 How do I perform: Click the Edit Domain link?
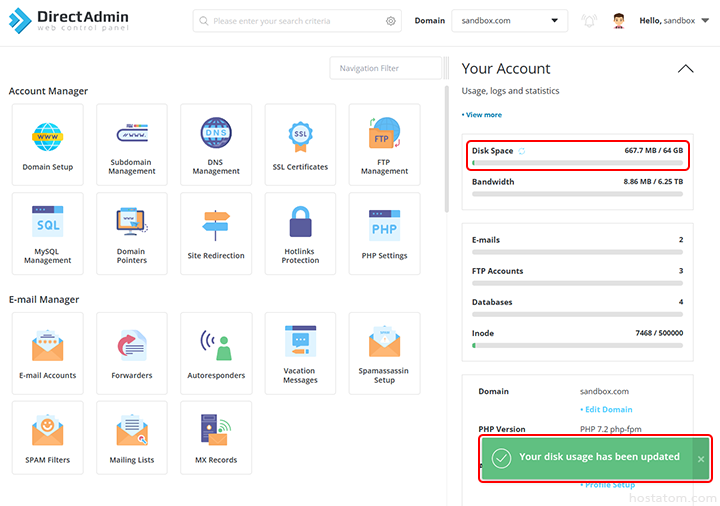[606, 410]
